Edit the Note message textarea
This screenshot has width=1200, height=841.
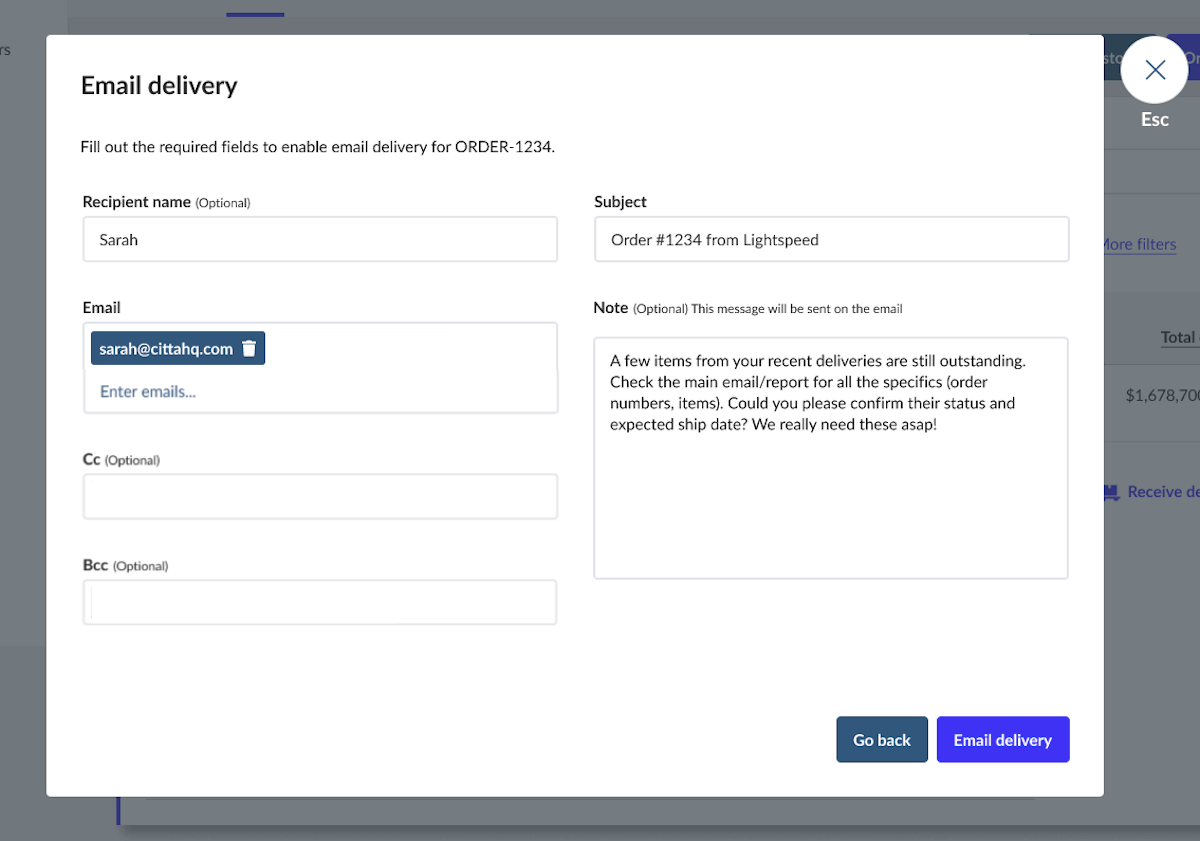831,458
